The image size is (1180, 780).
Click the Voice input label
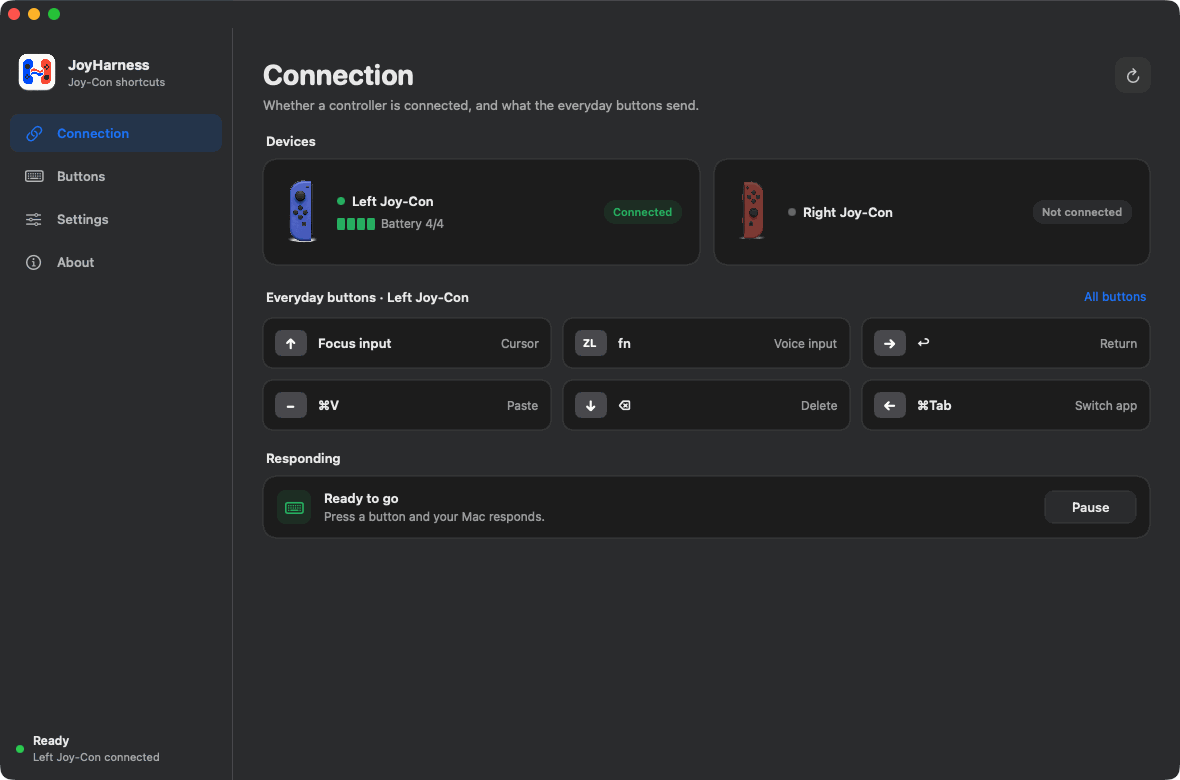click(x=805, y=343)
